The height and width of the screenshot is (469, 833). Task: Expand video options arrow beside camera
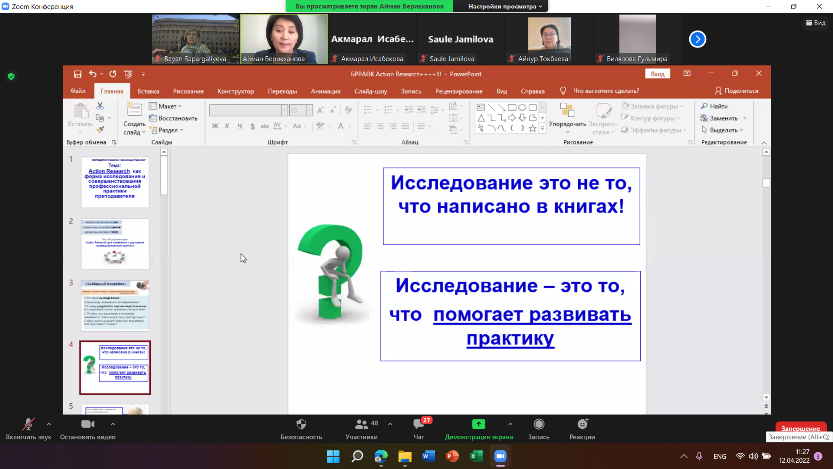pos(111,424)
